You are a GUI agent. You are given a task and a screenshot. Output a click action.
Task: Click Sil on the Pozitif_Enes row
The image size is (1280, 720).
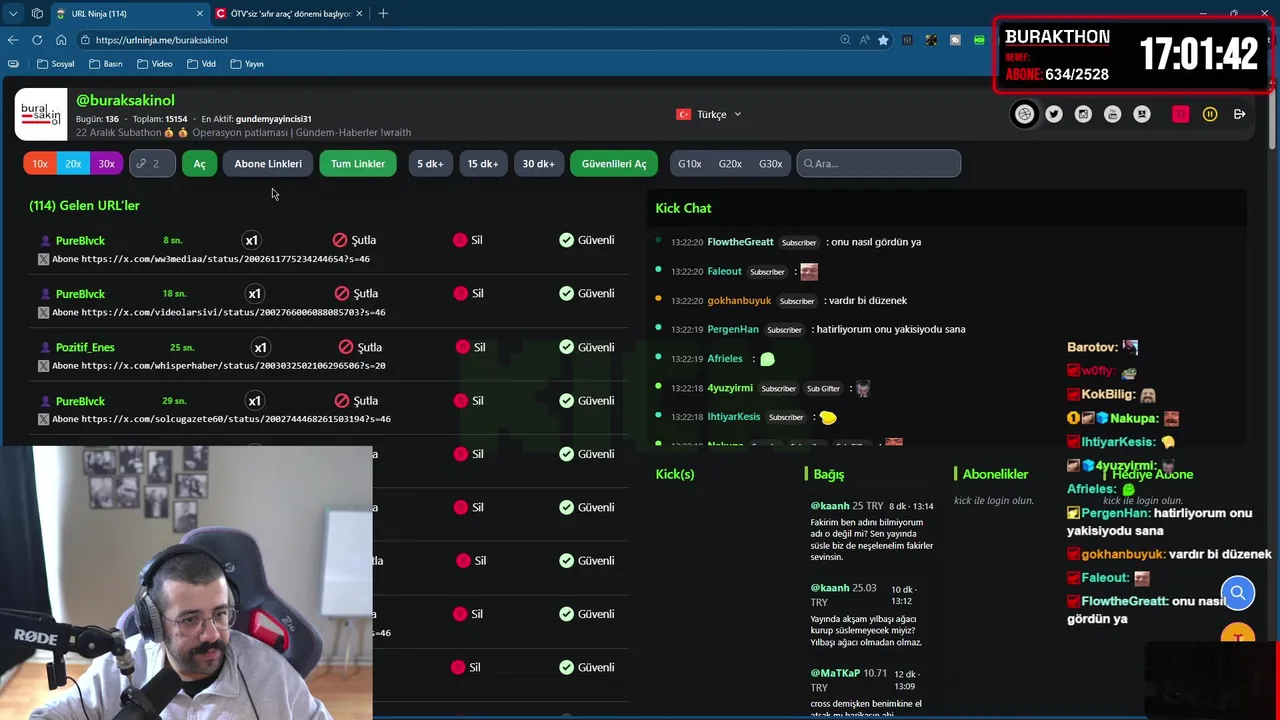[x=470, y=347]
